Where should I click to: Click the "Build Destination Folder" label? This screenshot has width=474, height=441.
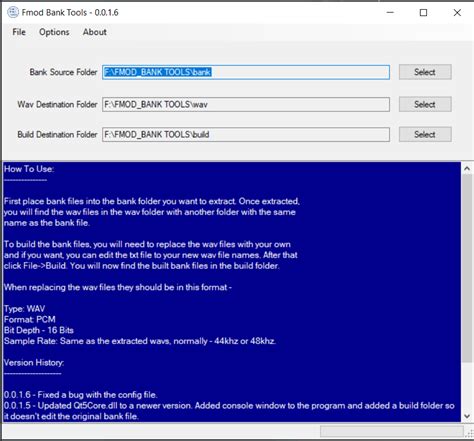coord(57,134)
